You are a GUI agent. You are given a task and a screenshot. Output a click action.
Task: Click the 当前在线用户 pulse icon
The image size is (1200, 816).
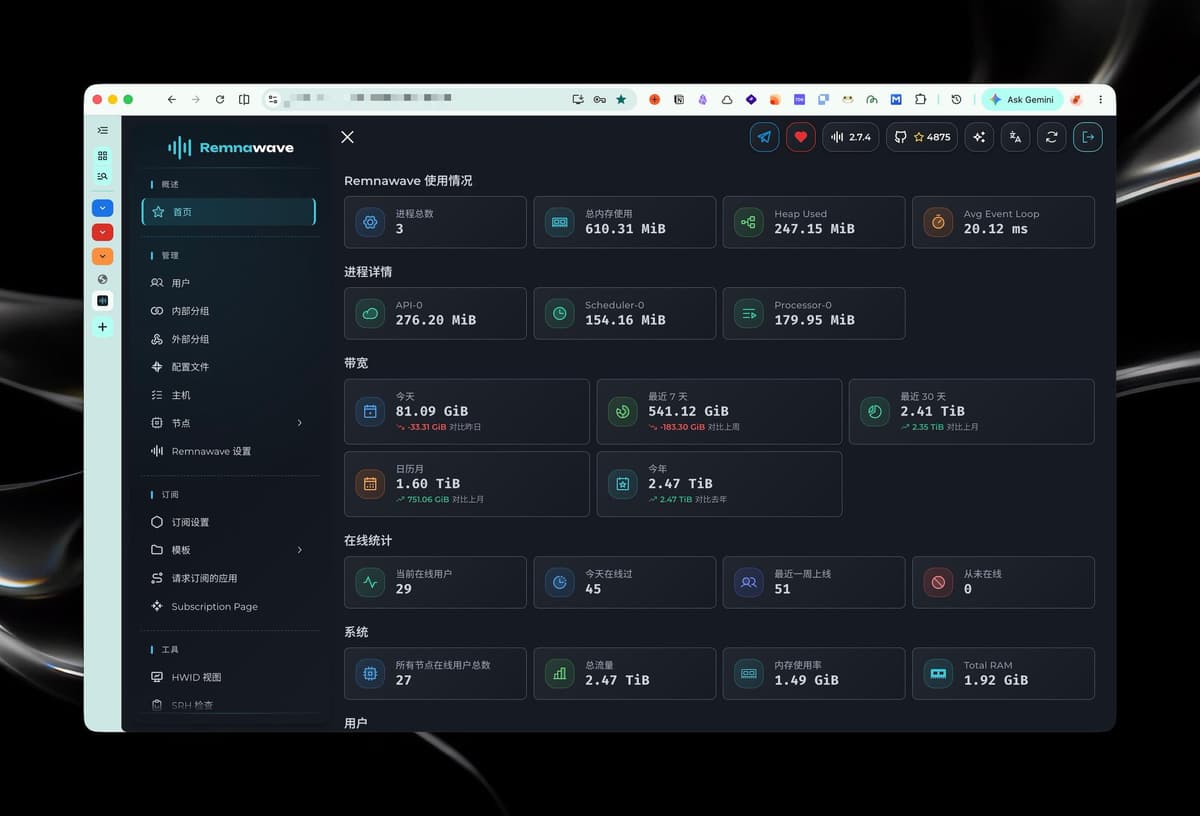click(370, 582)
